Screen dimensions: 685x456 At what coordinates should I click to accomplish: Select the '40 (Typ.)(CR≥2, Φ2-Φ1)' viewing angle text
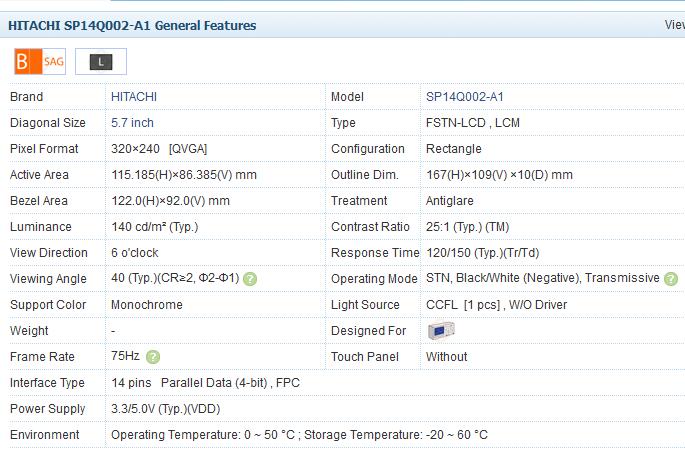[175, 278]
